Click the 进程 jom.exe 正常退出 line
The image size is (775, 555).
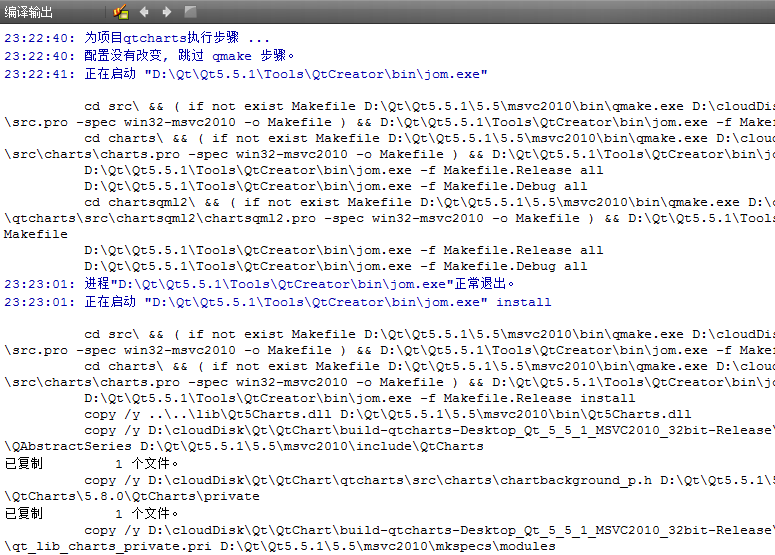coord(259,284)
